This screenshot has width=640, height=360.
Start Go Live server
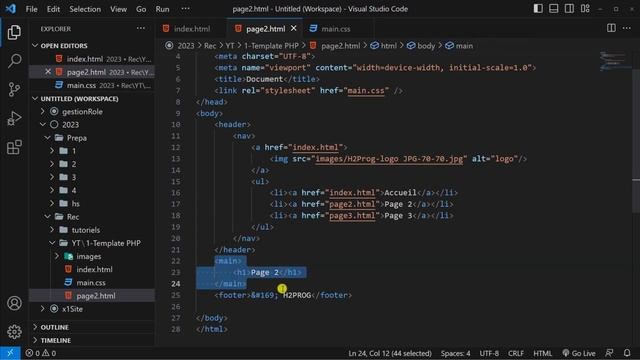point(579,353)
